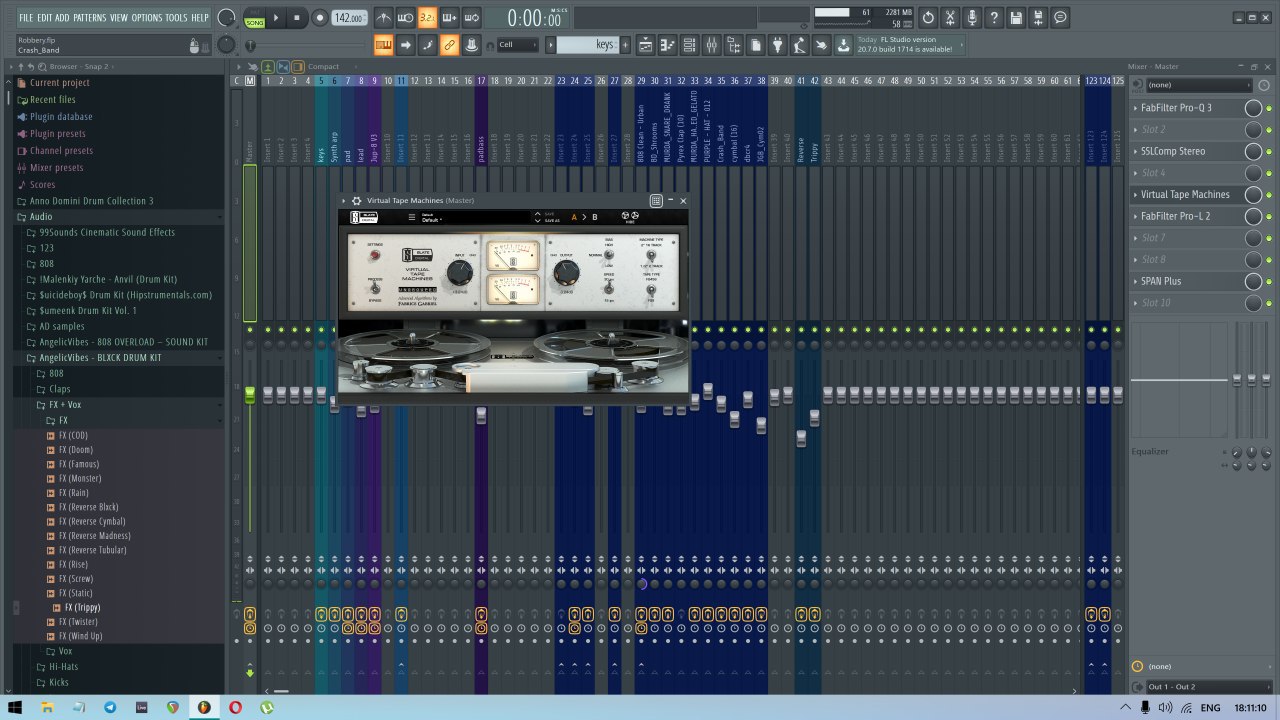
Task: Arm recording with the Record button
Action: 320,18
